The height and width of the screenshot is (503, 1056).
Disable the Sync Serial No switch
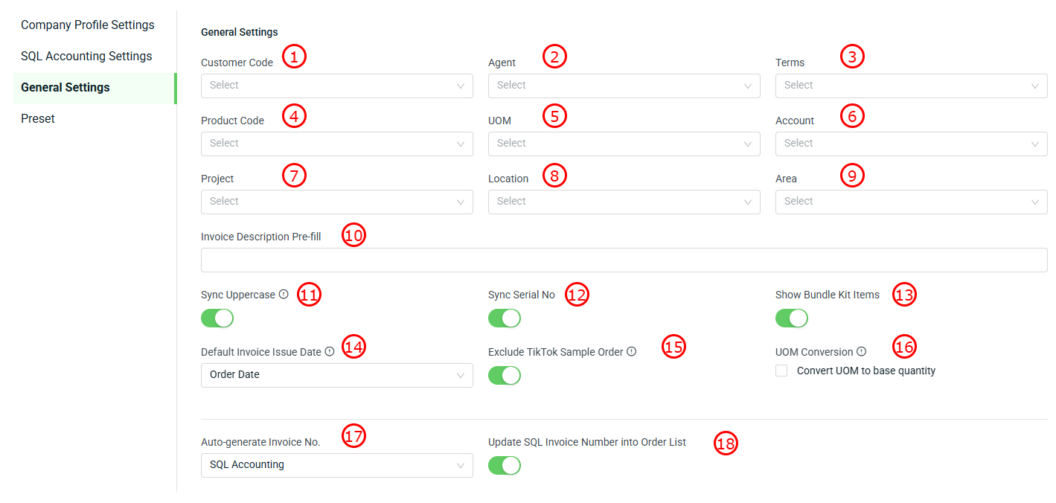[x=504, y=318]
